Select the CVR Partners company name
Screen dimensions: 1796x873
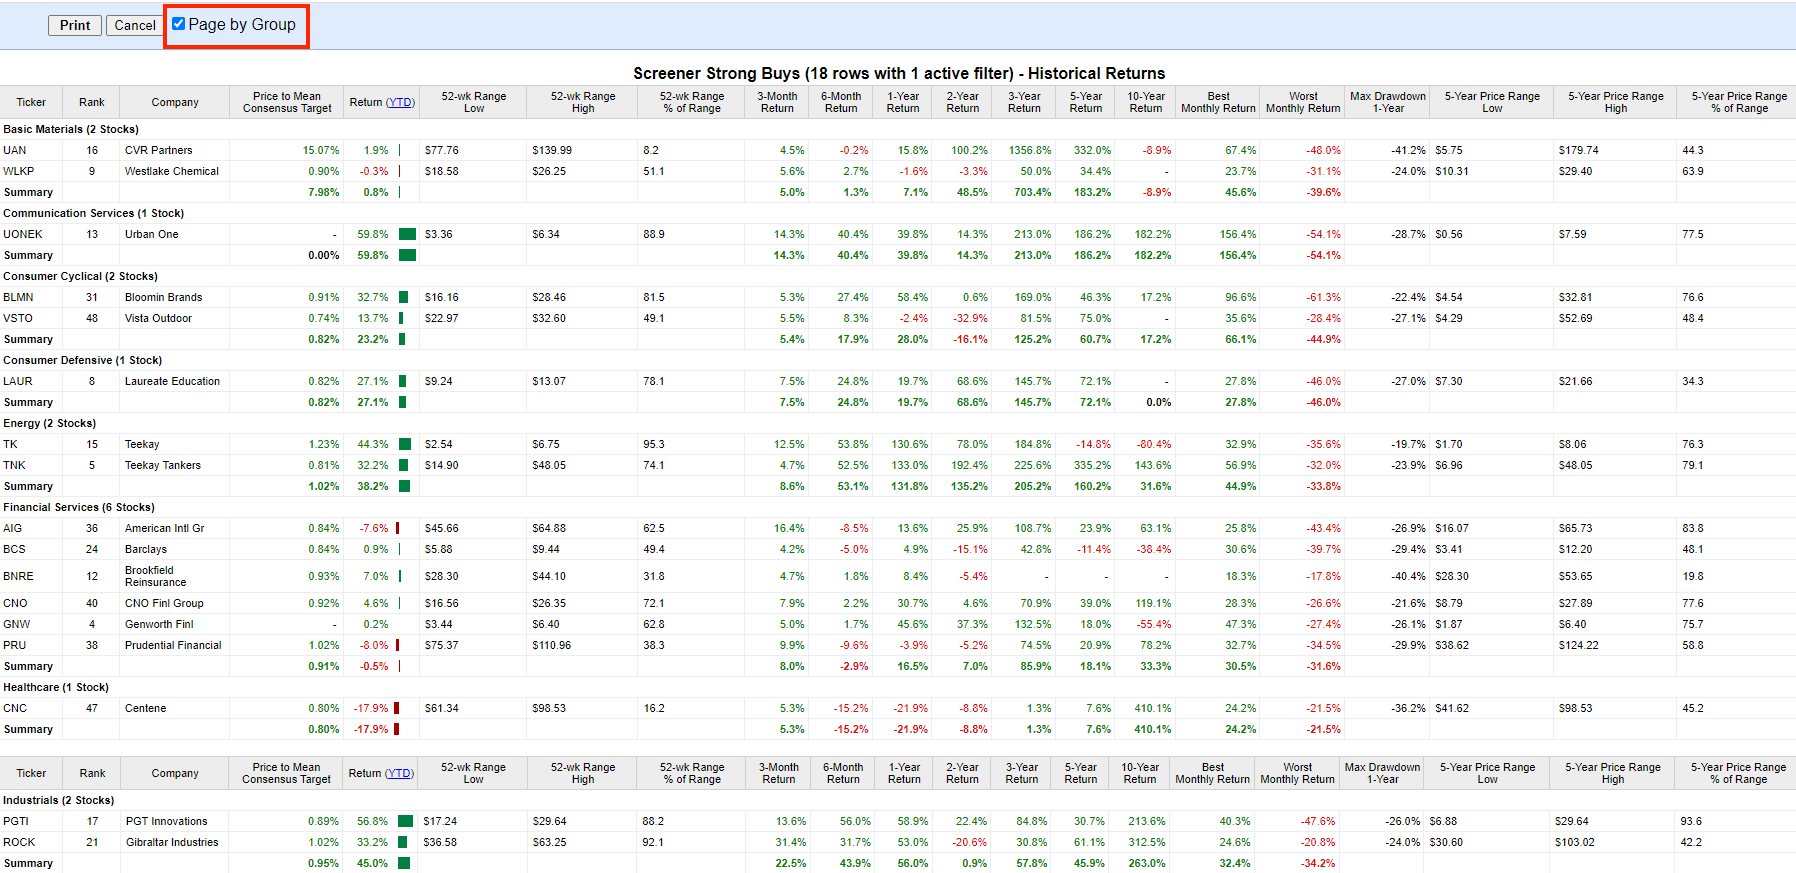[158, 150]
